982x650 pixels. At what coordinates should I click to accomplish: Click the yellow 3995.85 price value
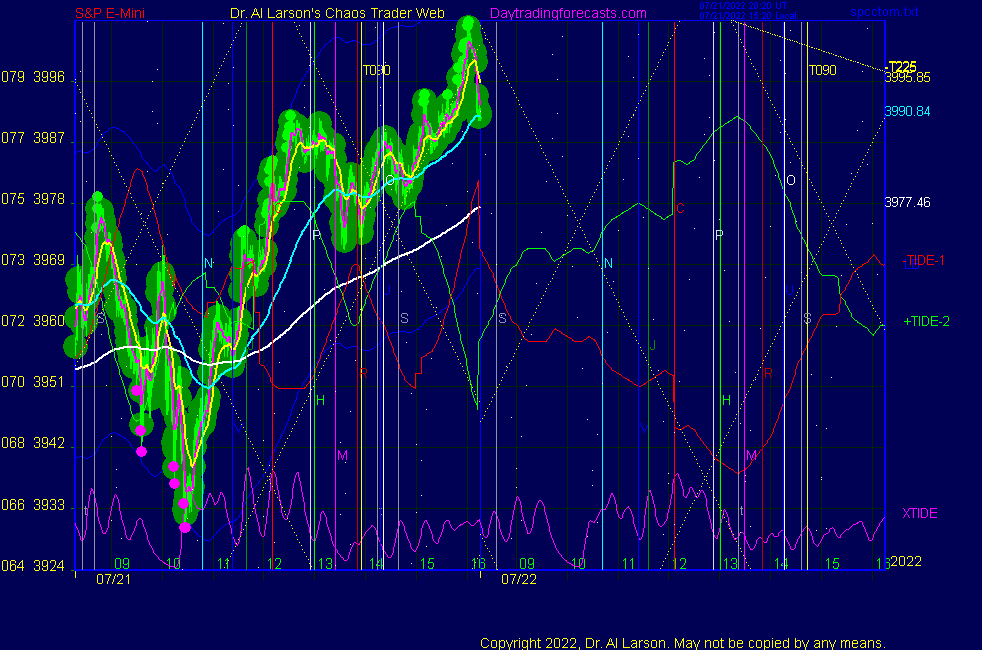coord(907,78)
